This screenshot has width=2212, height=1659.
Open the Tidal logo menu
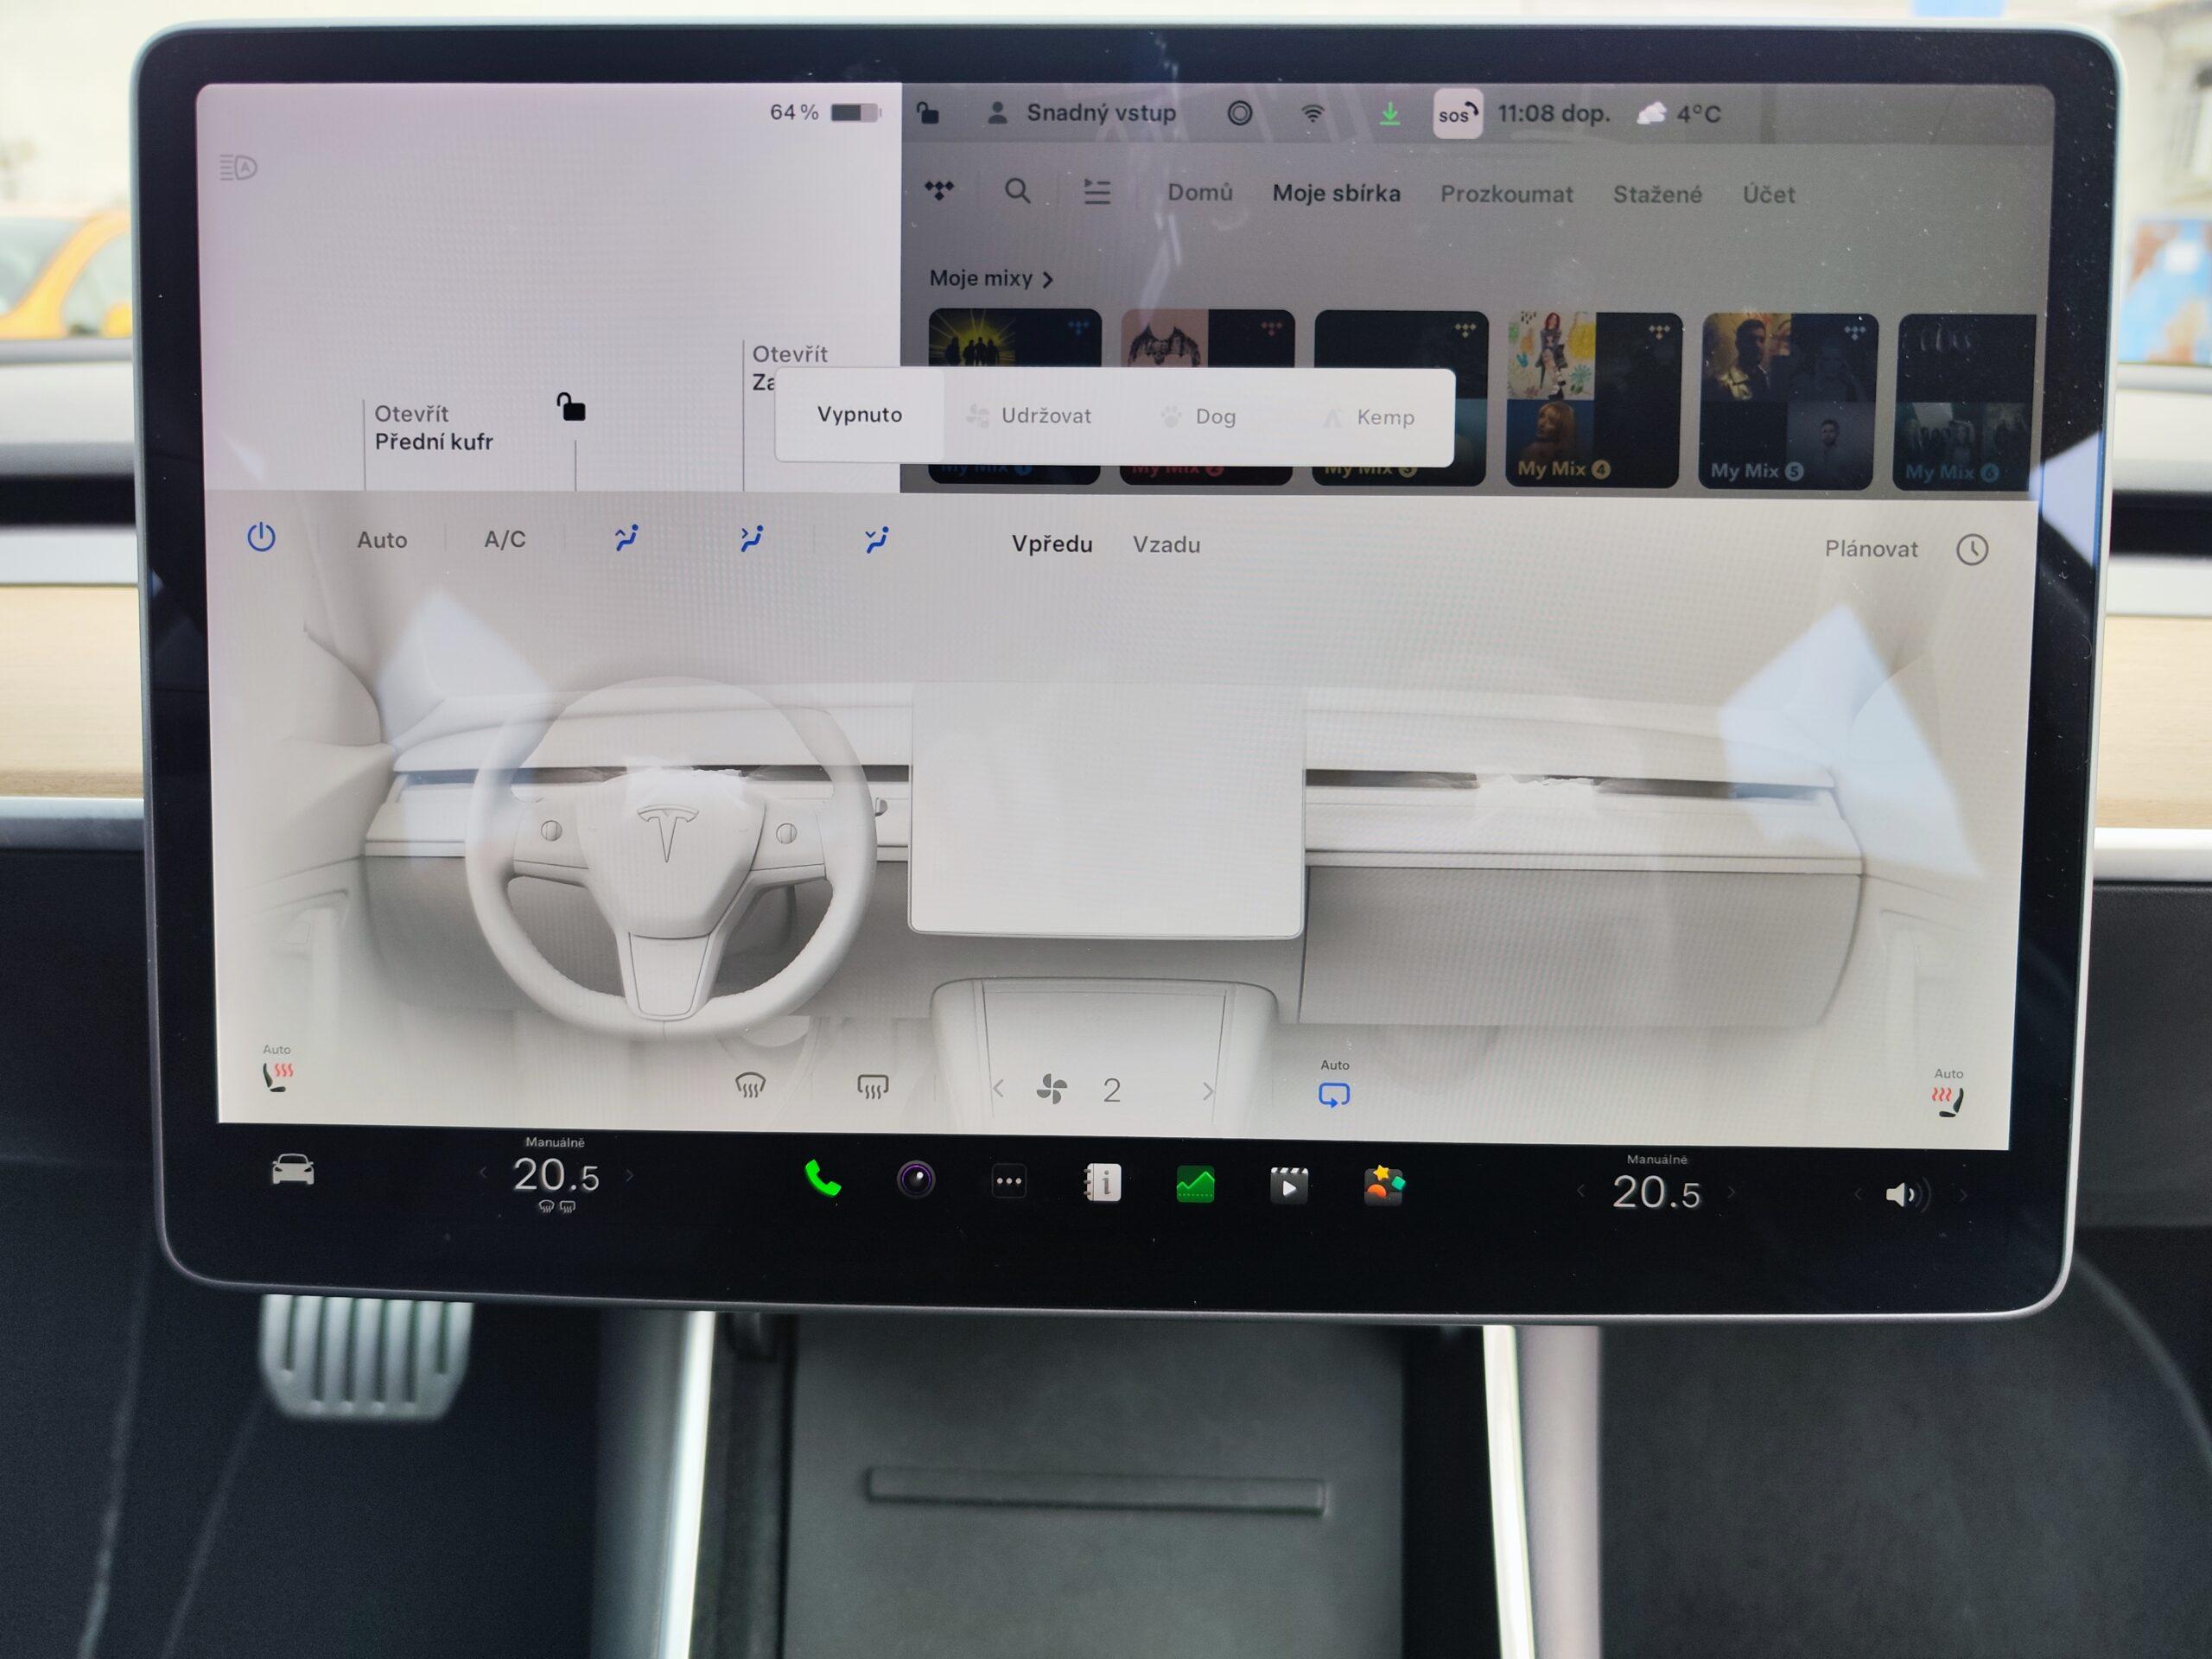939,190
